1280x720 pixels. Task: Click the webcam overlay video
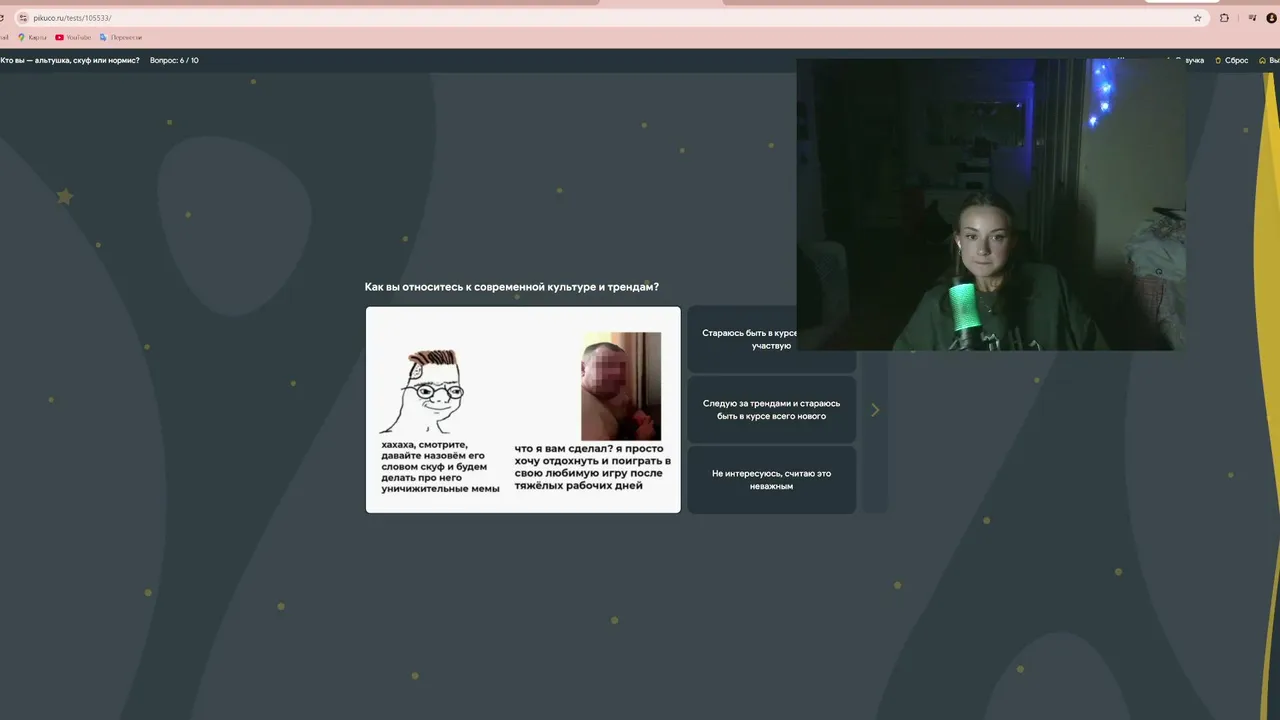(x=991, y=204)
